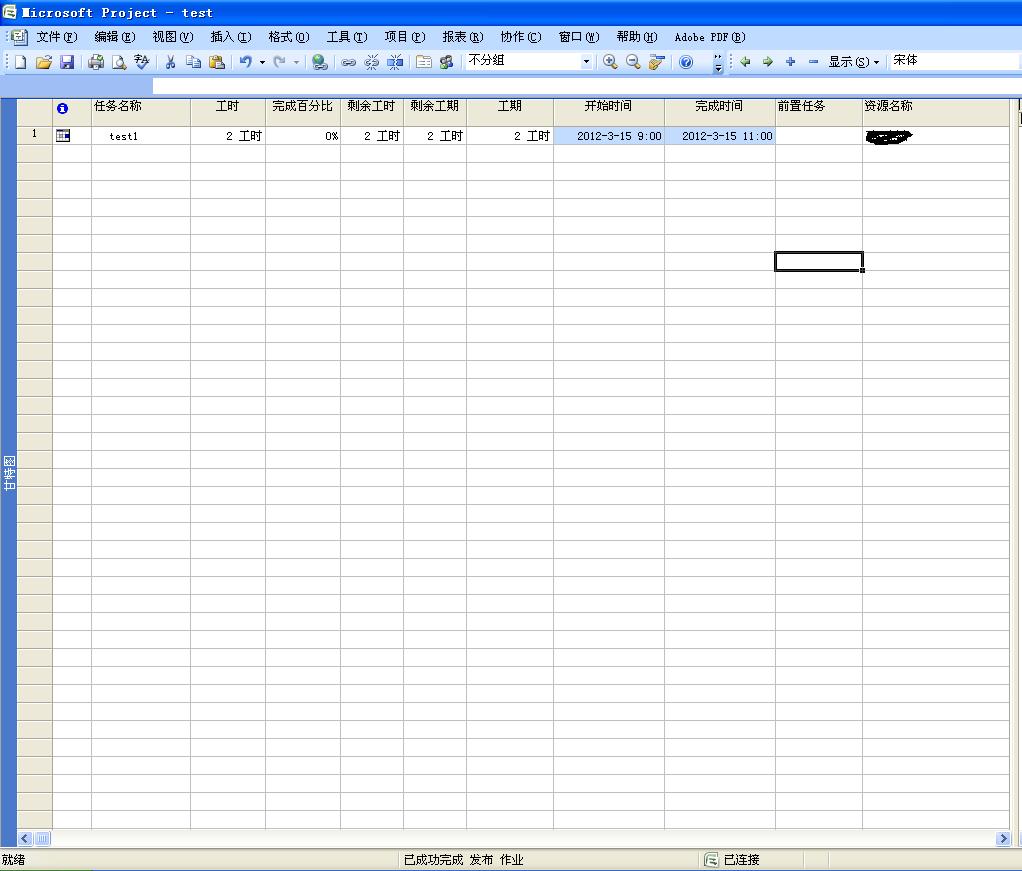Image resolution: width=1022 pixels, height=871 pixels.
Task: Click the Paste clipboard icon
Action: [x=216, y=62]
